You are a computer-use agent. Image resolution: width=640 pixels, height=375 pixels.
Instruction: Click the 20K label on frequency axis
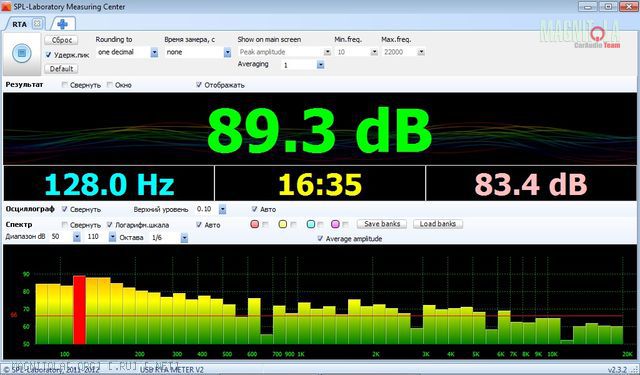[x=627, y=354]
